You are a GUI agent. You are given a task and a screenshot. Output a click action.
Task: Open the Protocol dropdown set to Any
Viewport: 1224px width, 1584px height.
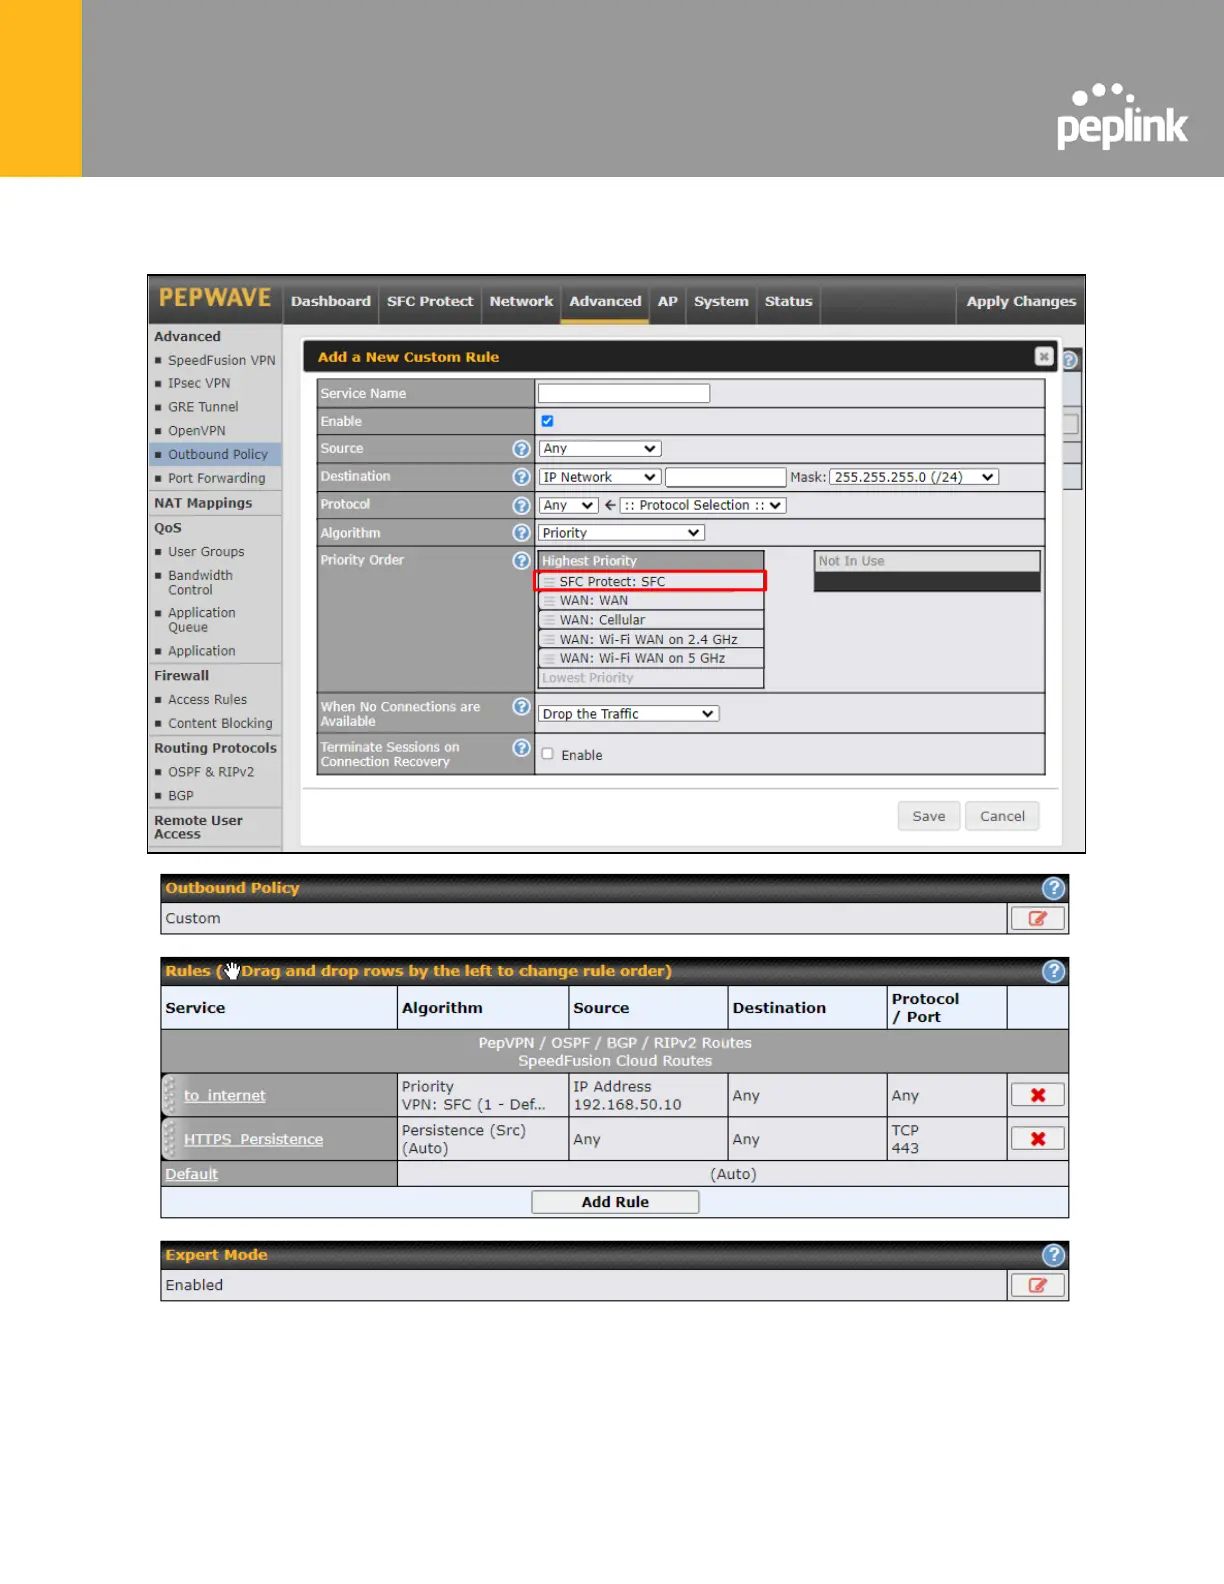[568, 506]
